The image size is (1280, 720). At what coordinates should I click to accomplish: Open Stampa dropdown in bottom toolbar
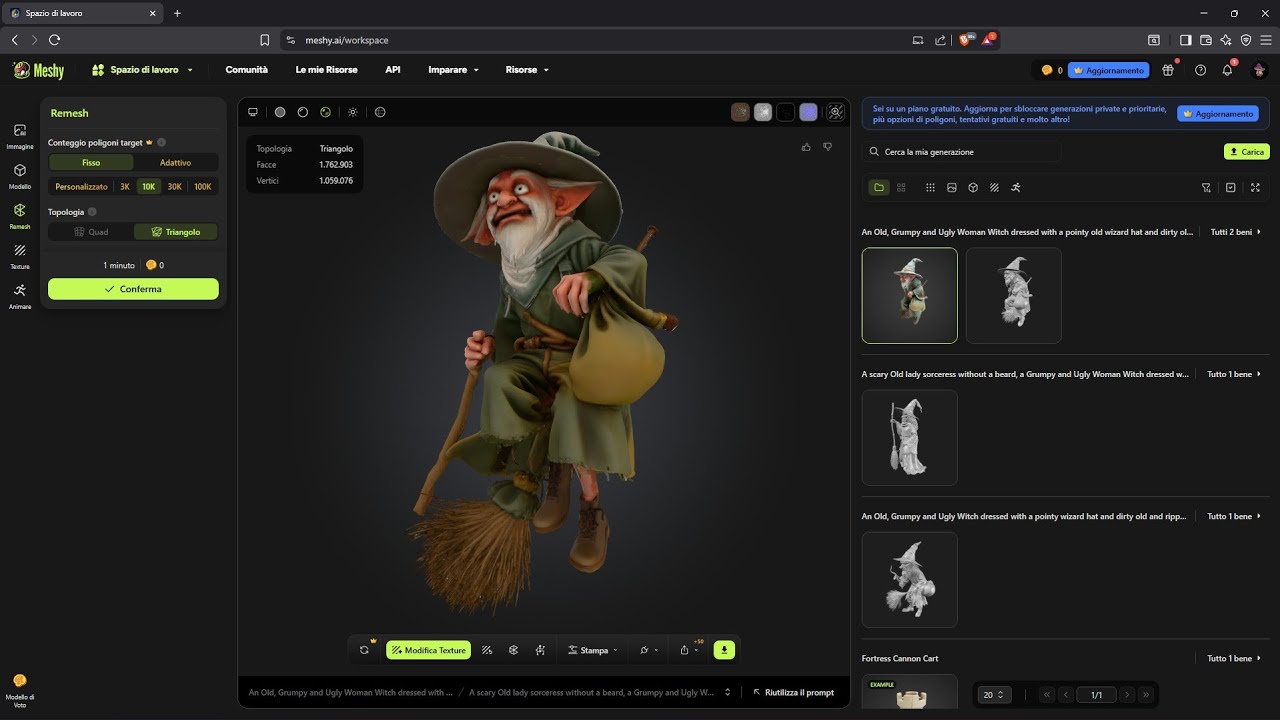click(x=592, y=650)
